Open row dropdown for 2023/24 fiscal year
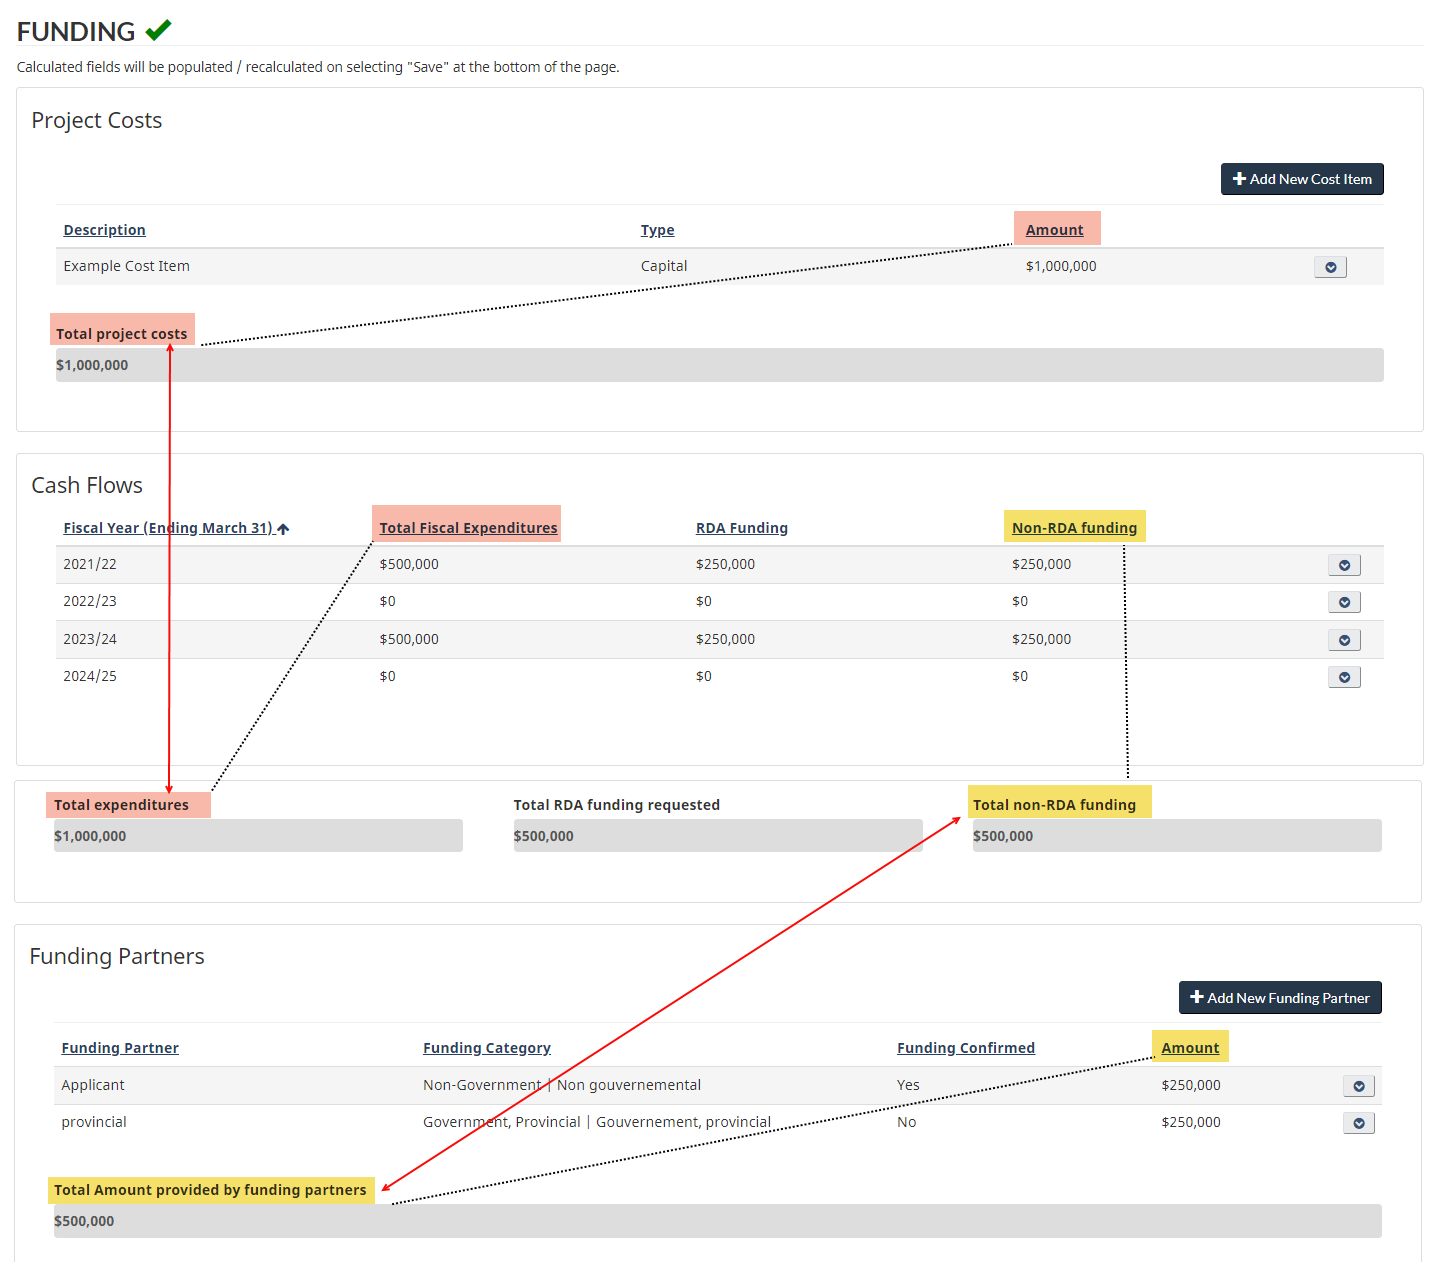Viewport: 1445px width, 1262px height. click(1343, 640)
